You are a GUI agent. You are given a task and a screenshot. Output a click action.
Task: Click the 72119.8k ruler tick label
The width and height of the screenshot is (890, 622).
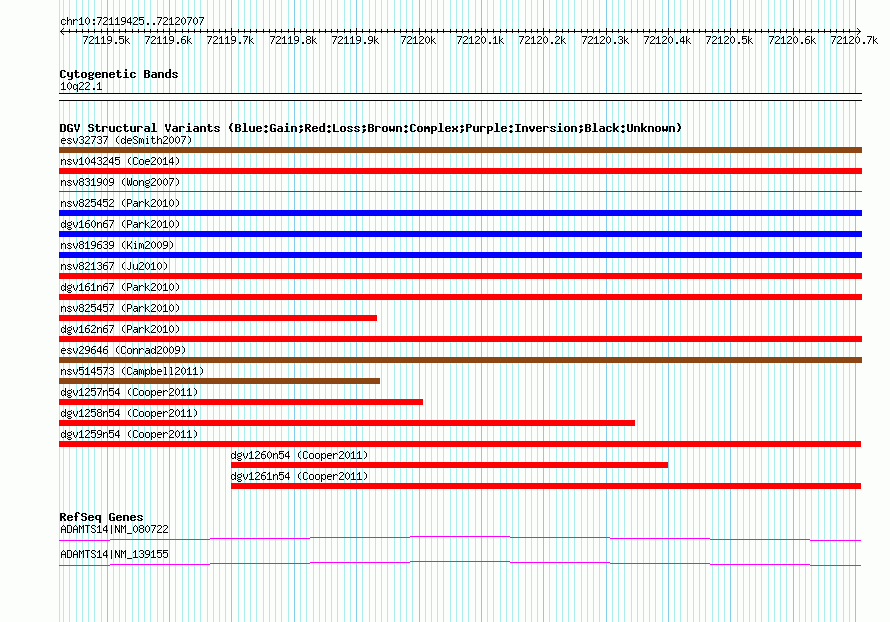(x=293, y=40)
